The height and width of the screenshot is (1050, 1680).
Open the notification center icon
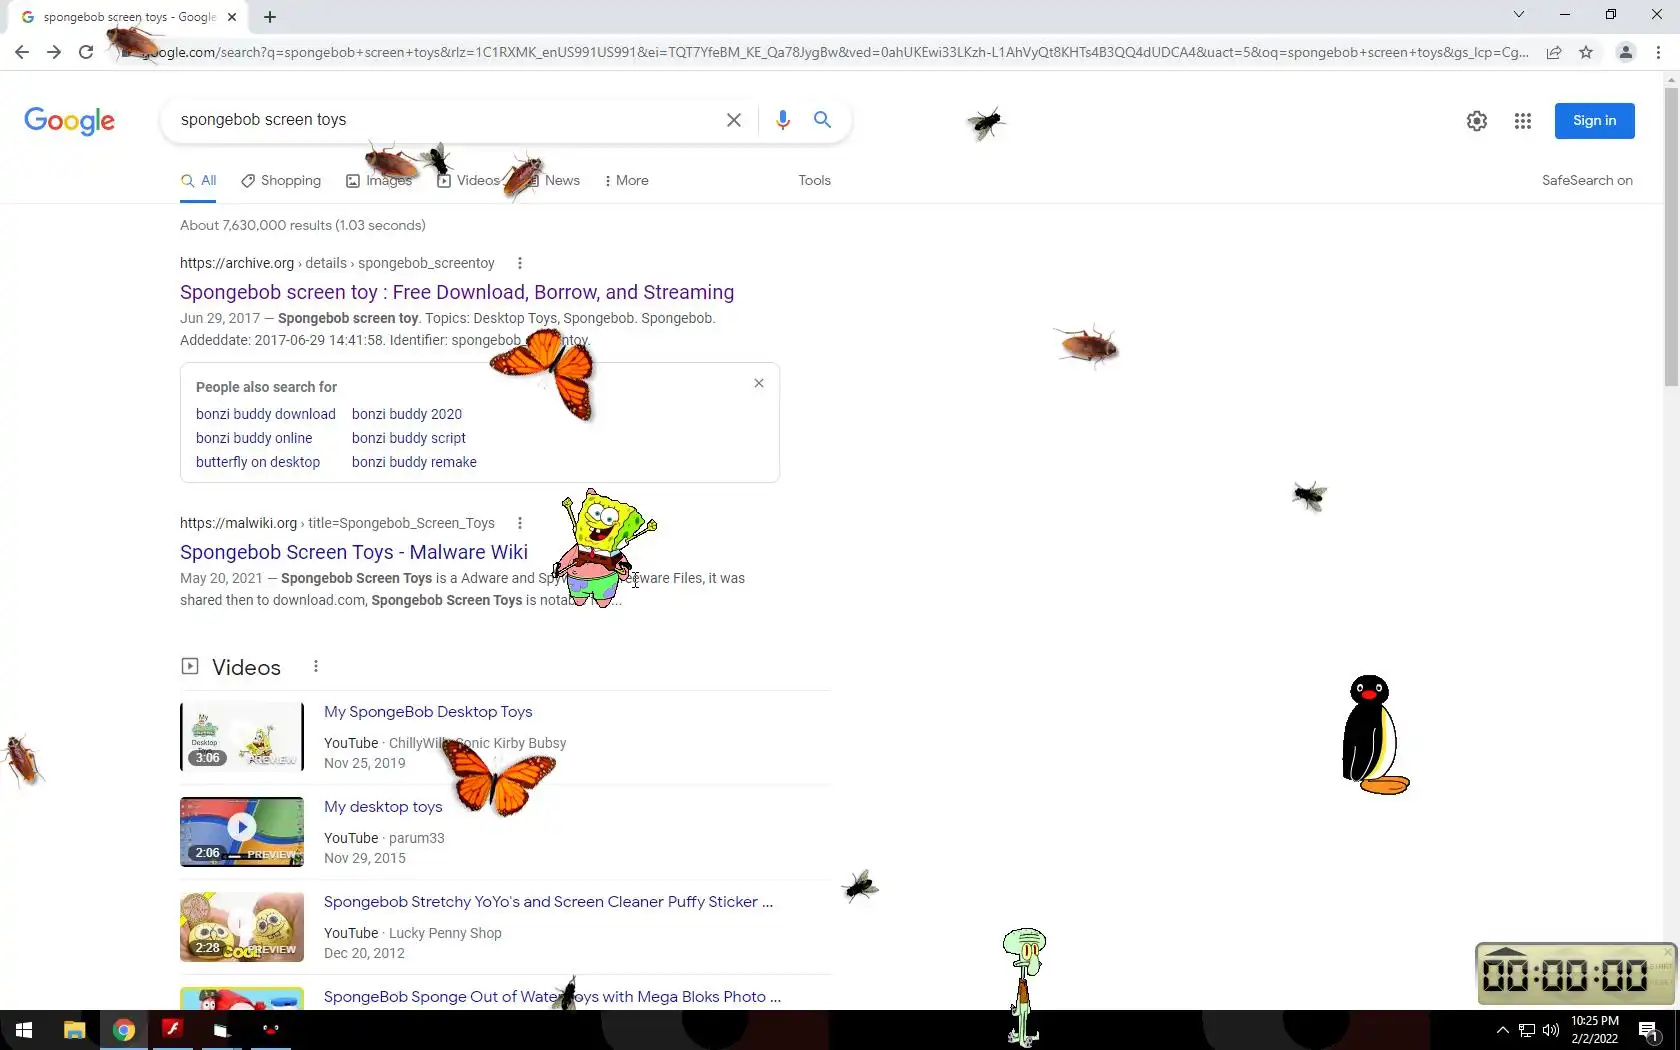click(x=1649, y=1030)
